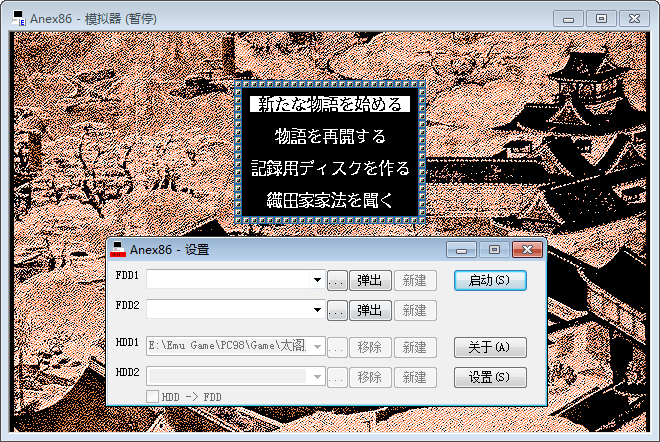Eject FDD1 disk with 弹出 button
The image size is (660, 442).
click(370, 280)
